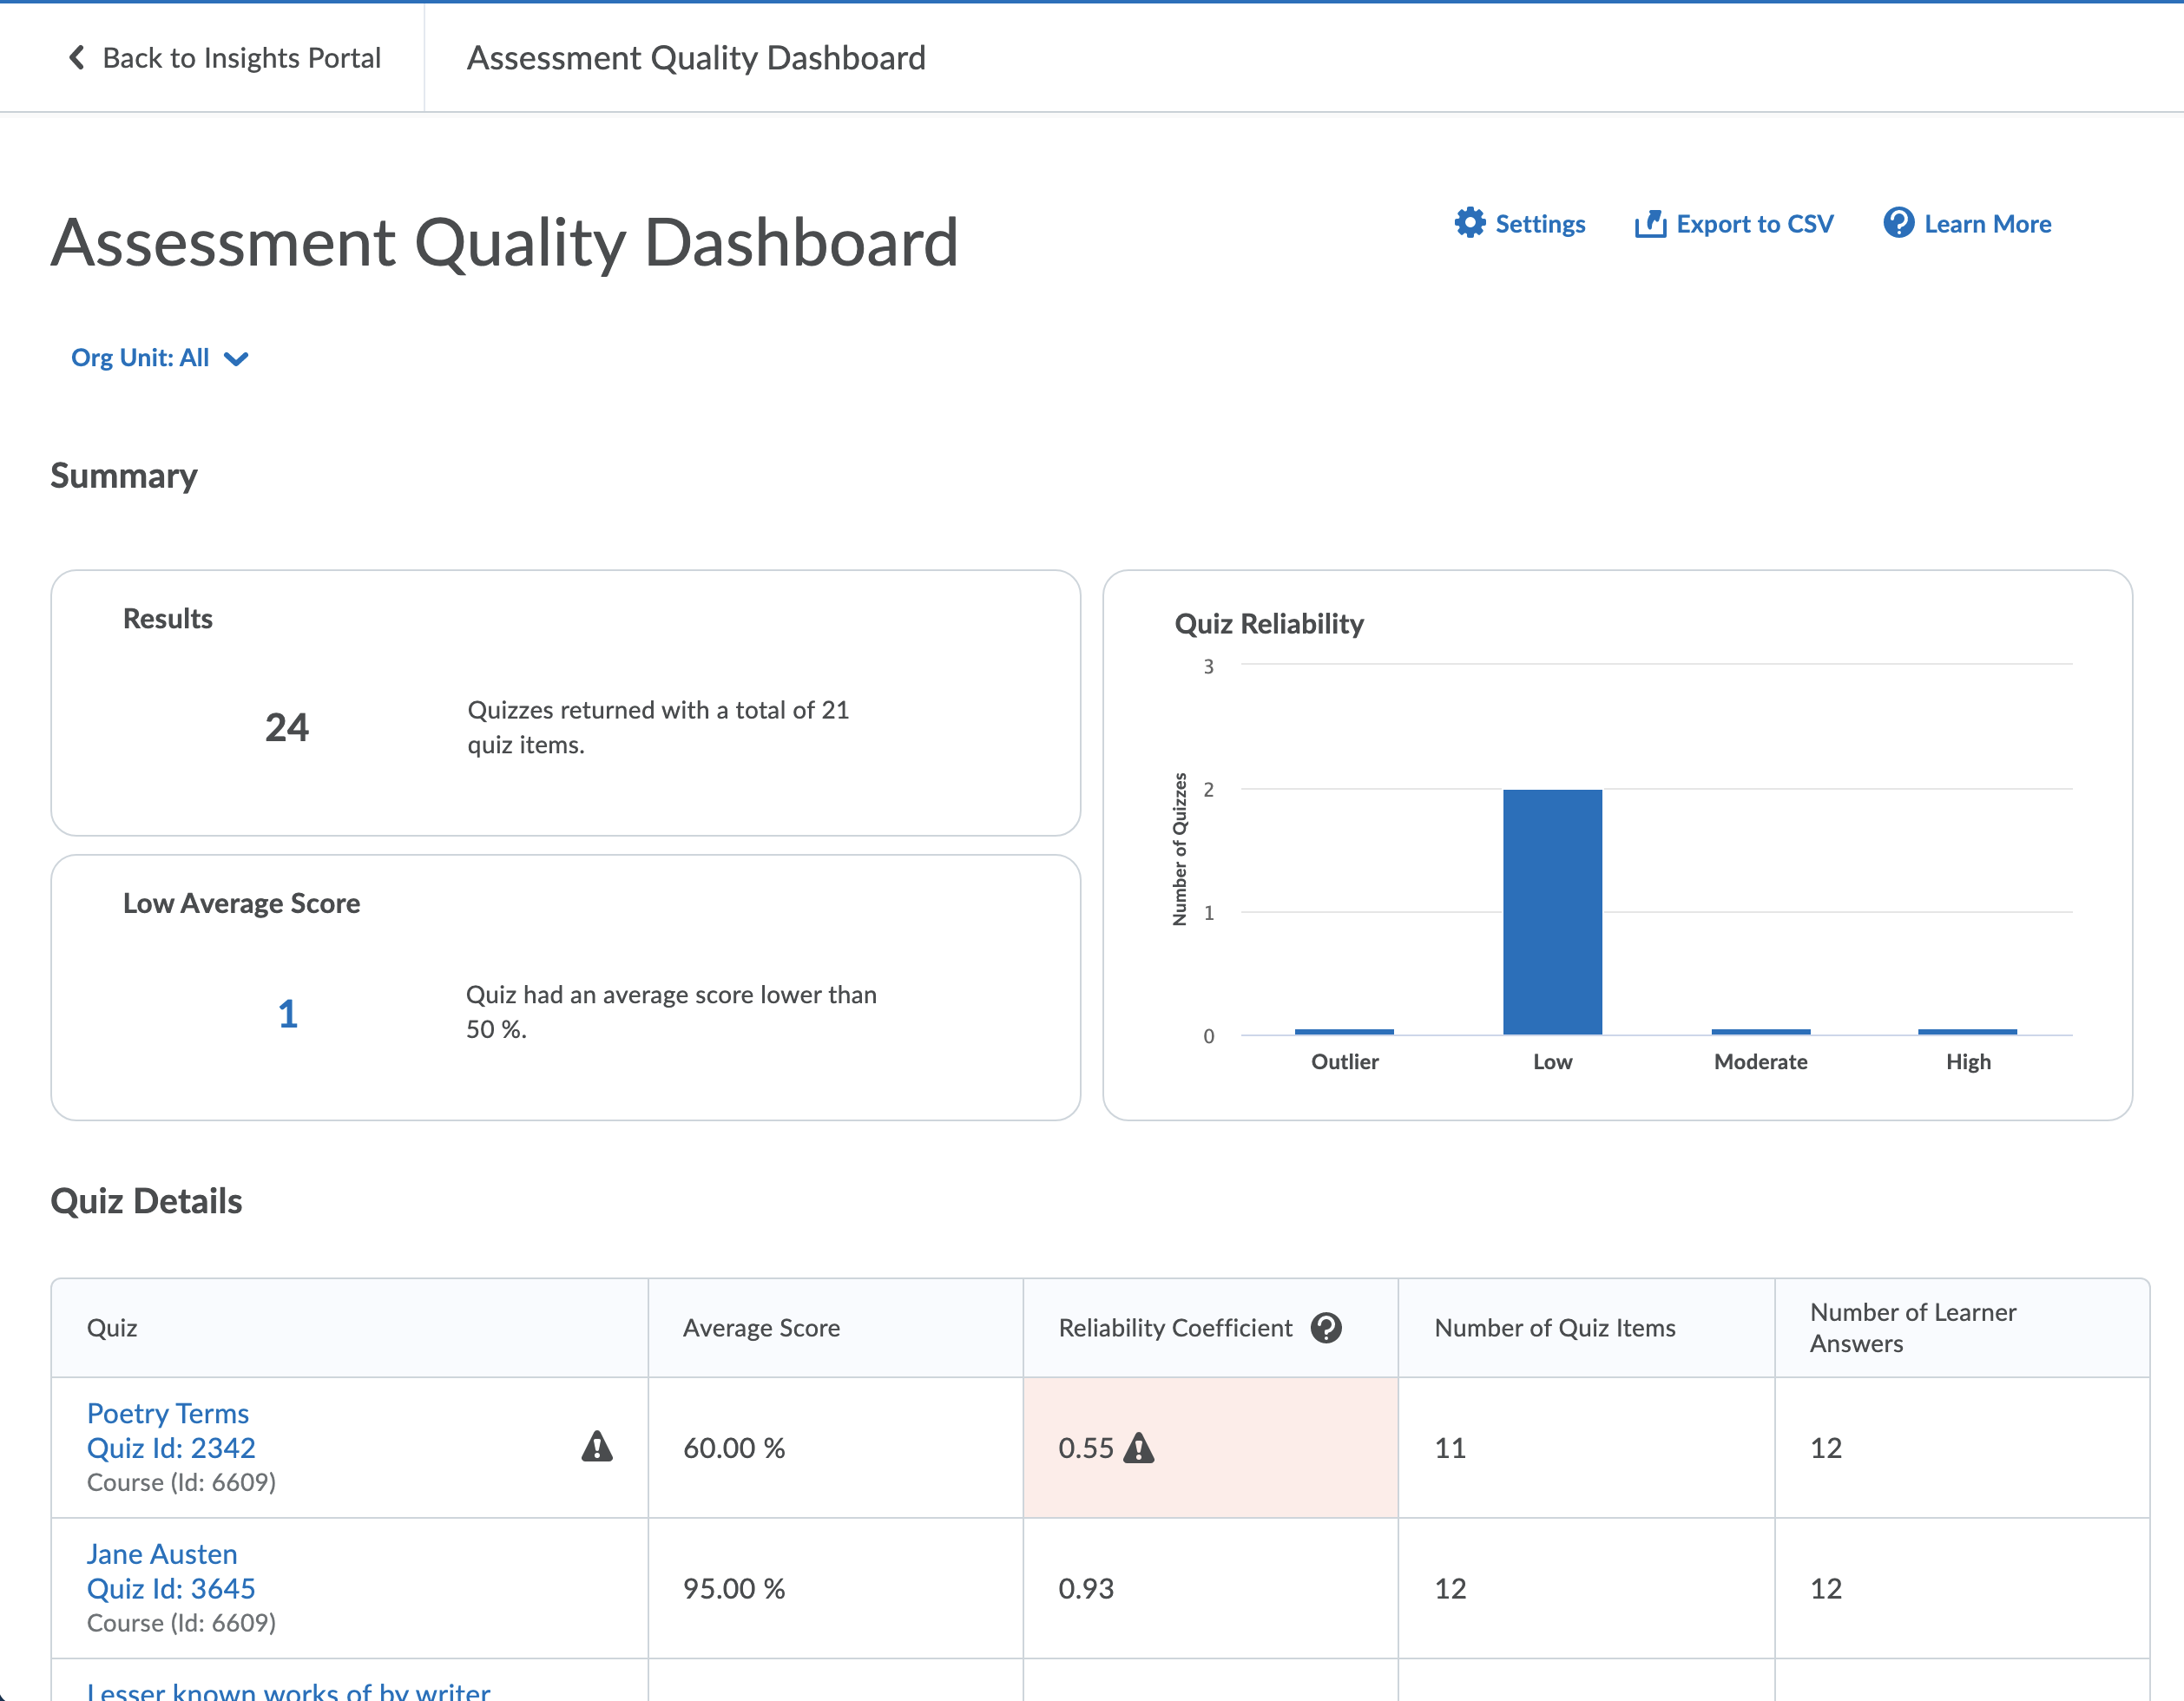Click the Low Average Score count 1
The height and width of the screenshot is (1701, 2184).
[288, 1014]
